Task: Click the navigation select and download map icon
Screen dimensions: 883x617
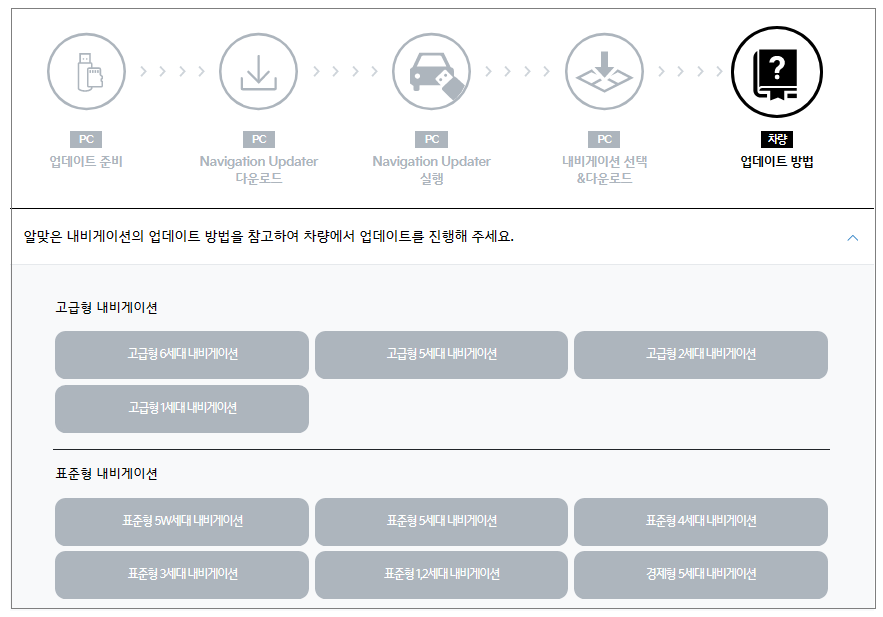Action: [604, 71]
